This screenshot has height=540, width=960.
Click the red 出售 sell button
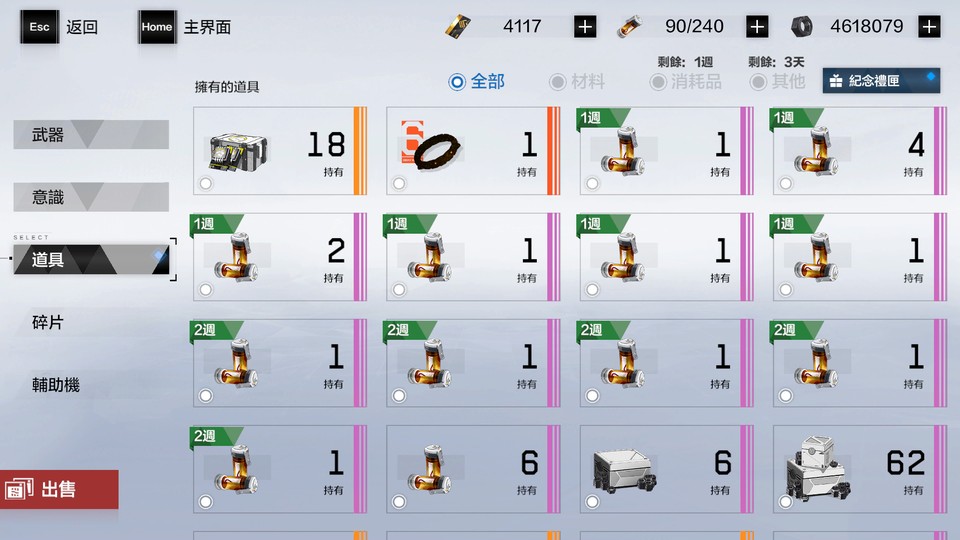59,489
